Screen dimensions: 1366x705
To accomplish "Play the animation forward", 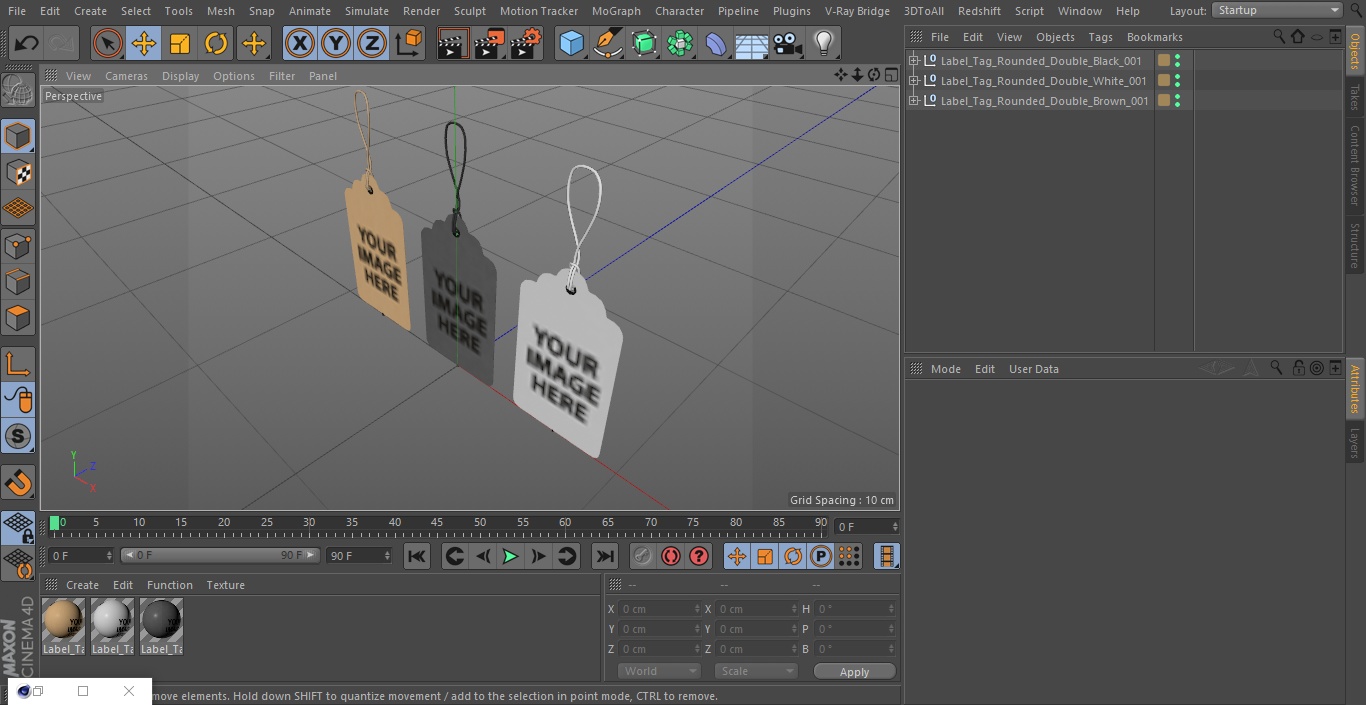I will coord(510,556).
